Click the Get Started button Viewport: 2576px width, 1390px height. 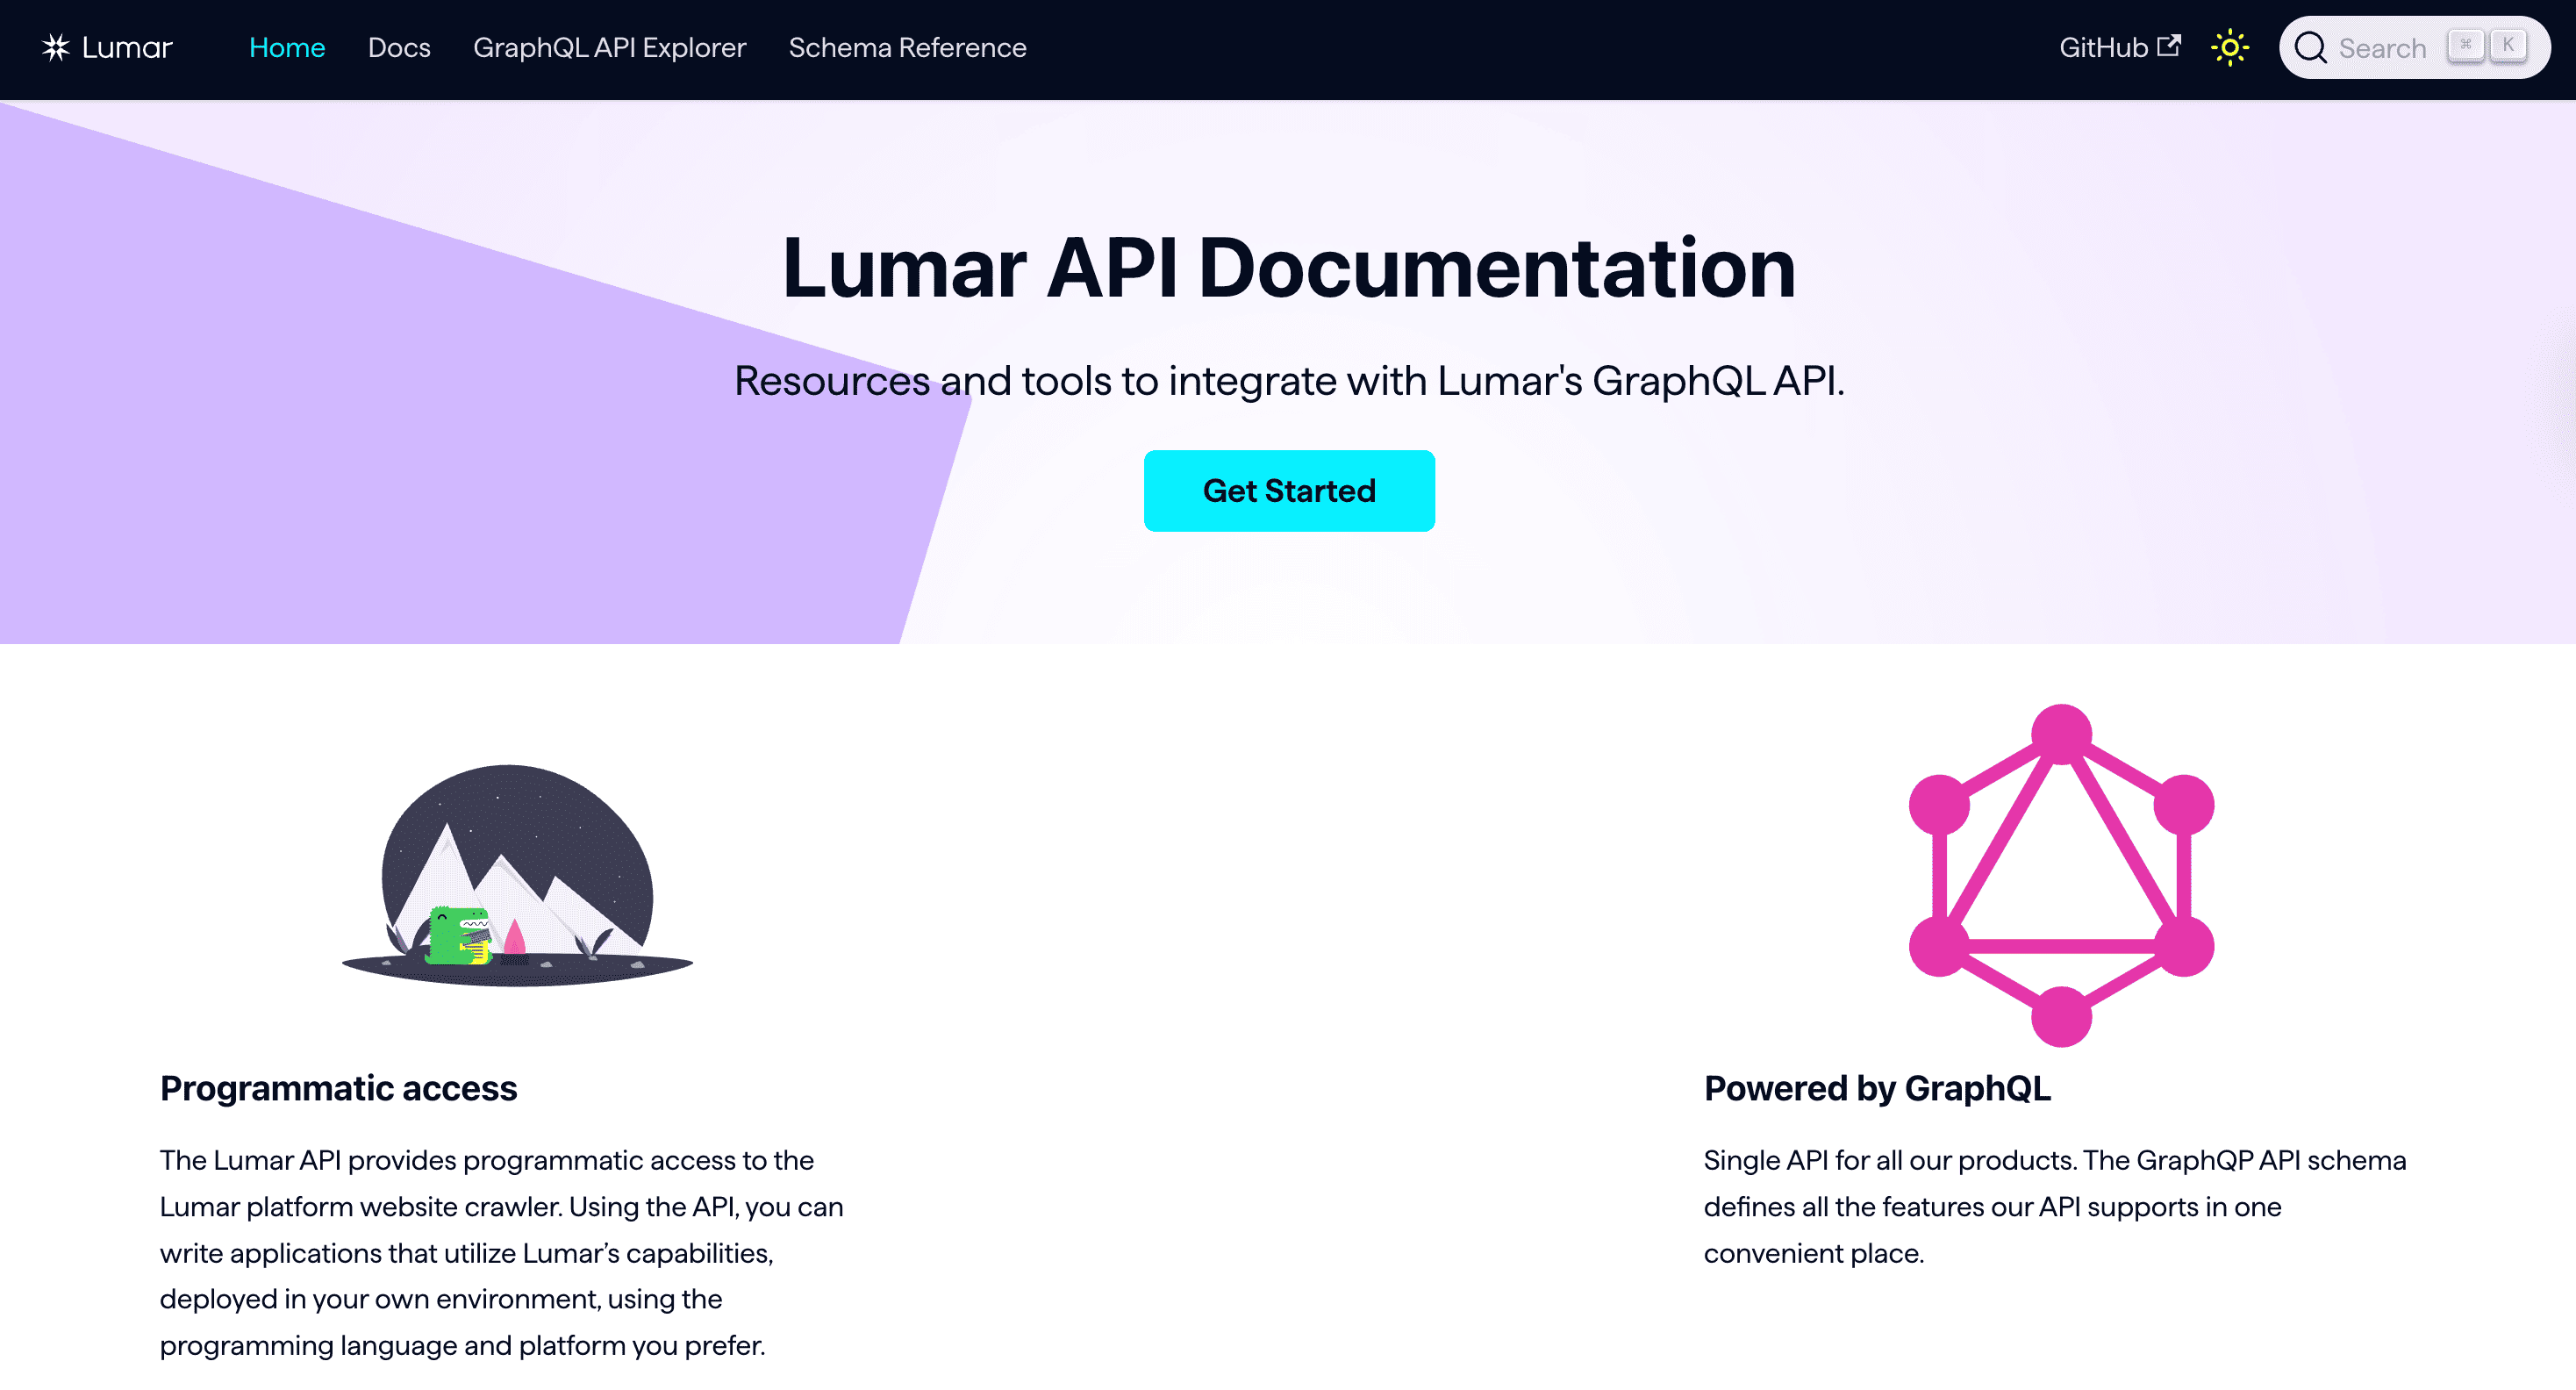click(x=1289, y=490)
